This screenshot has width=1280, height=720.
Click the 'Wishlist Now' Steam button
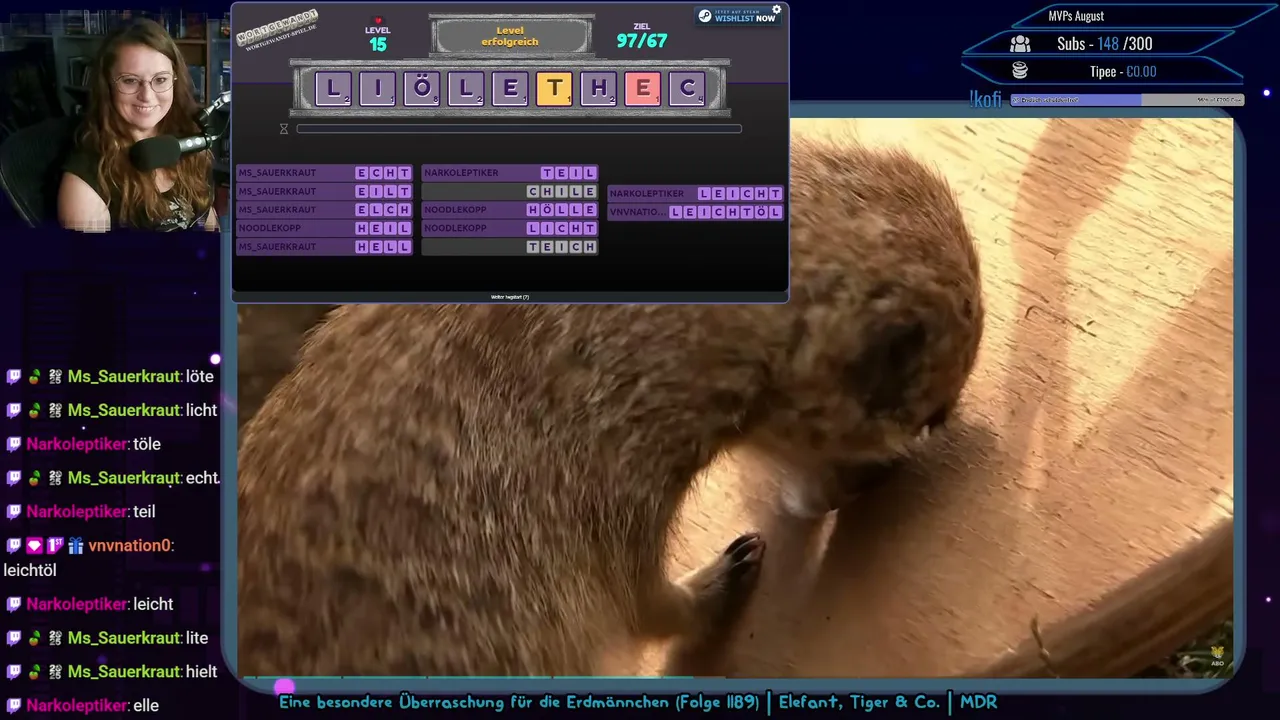coord(736,16)
